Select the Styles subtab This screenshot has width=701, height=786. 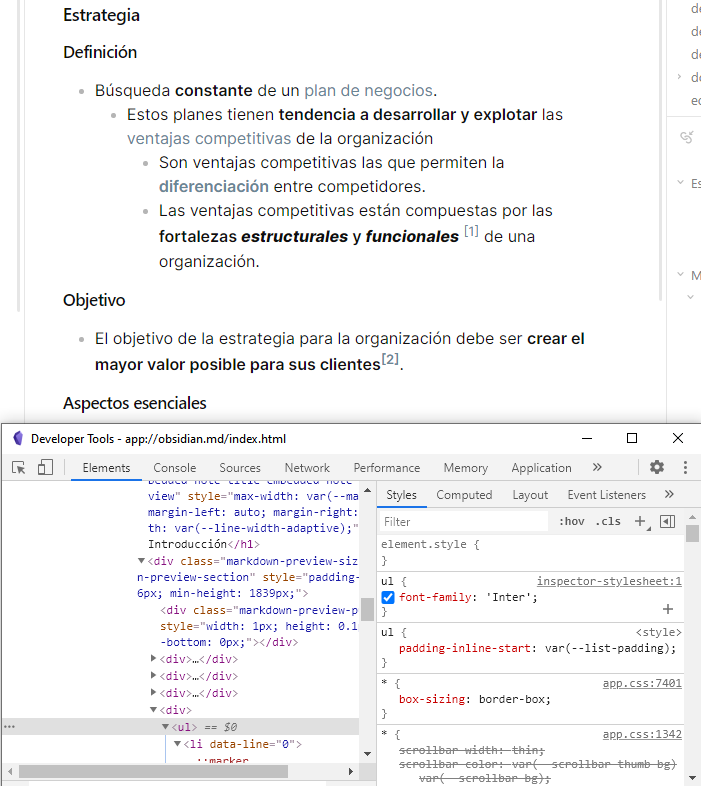coord(401,495)
